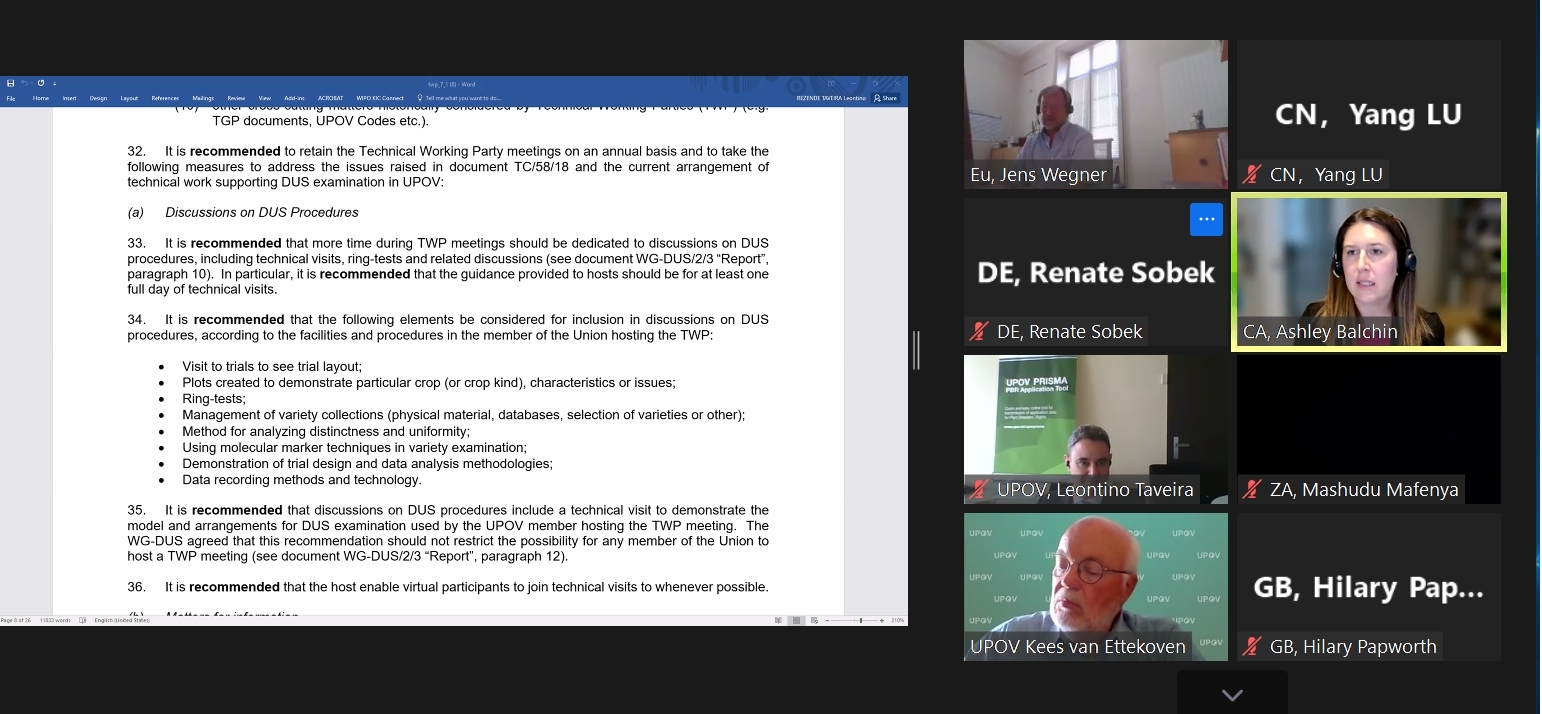
Task: Click the zoom slider in status bar
Action: tap(860, 620)
